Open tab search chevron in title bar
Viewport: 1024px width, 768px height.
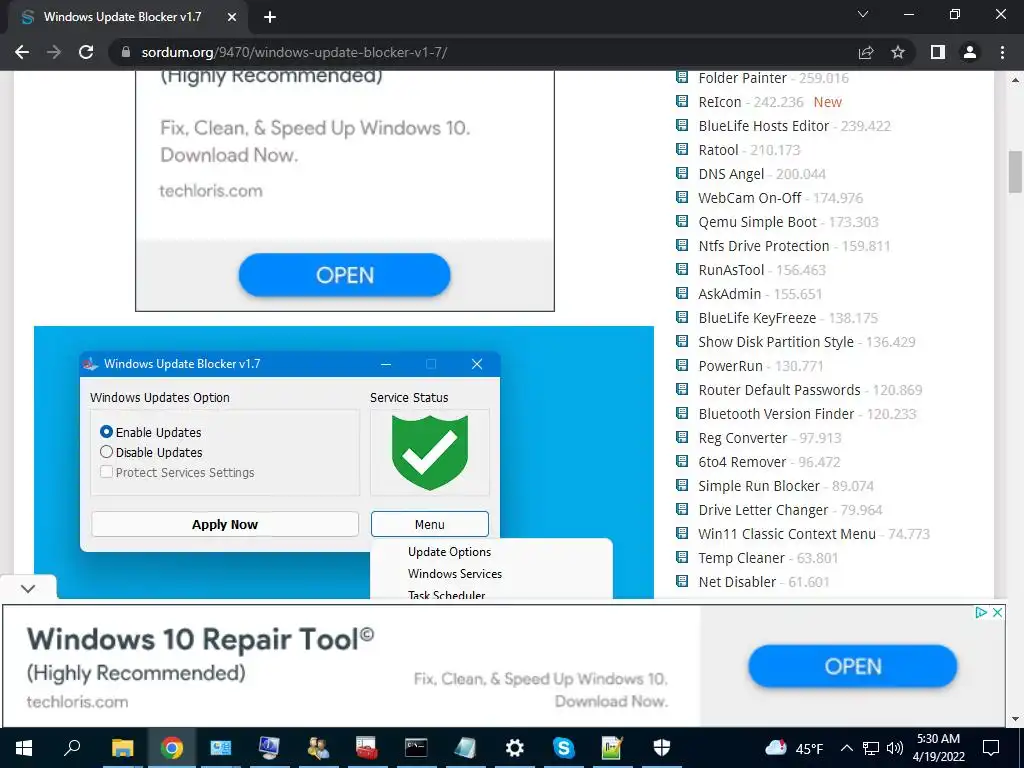coord(863,14)
